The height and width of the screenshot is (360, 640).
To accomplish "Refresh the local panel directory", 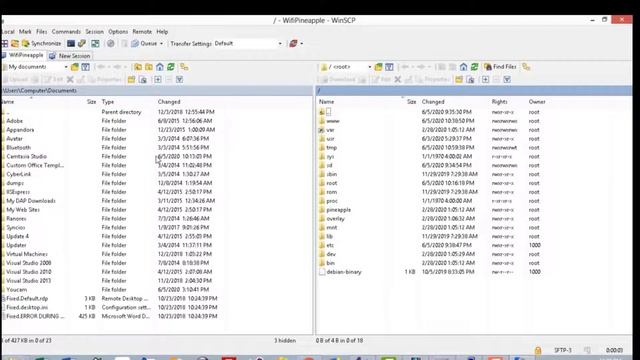I will [x=171, y=67].
